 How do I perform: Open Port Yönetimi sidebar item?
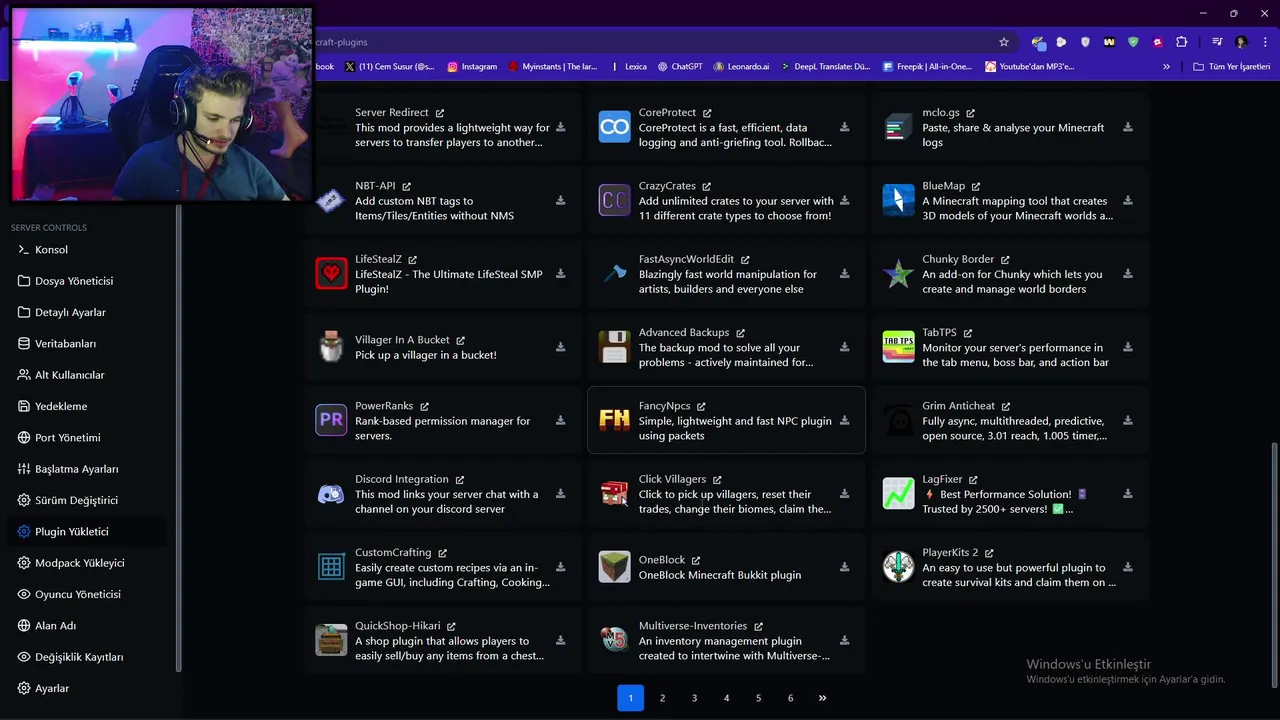click(x=88, y=437)
